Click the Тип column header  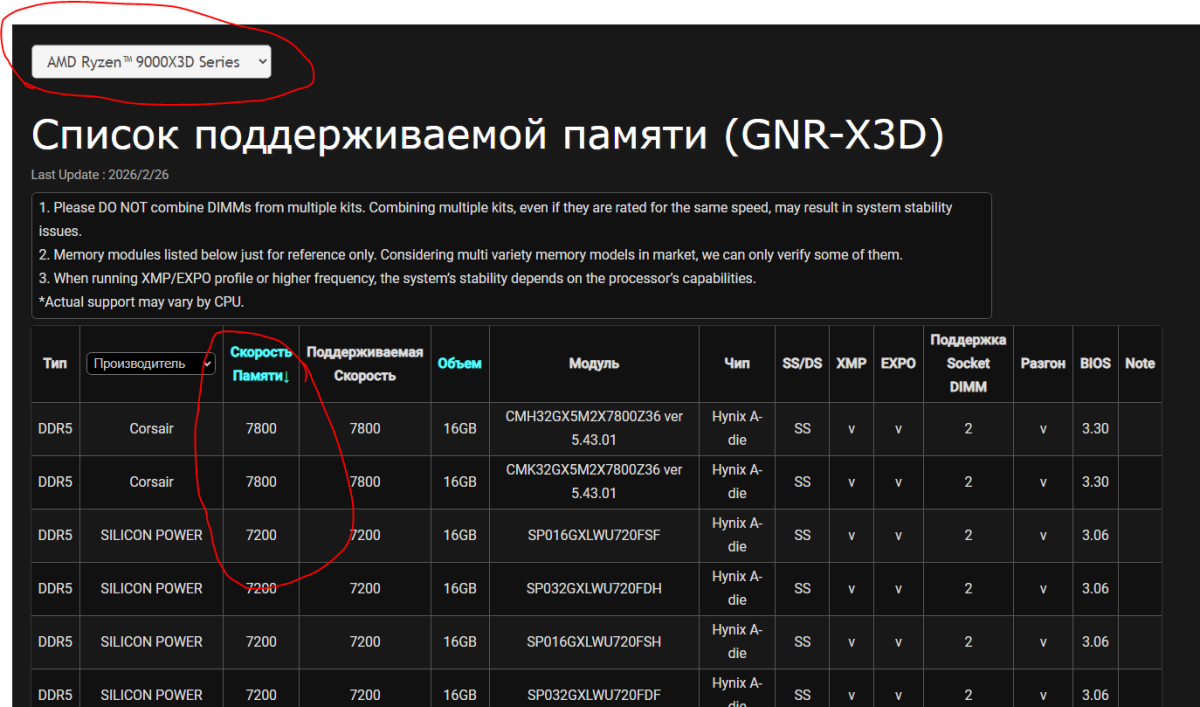(x=56, y=363)
